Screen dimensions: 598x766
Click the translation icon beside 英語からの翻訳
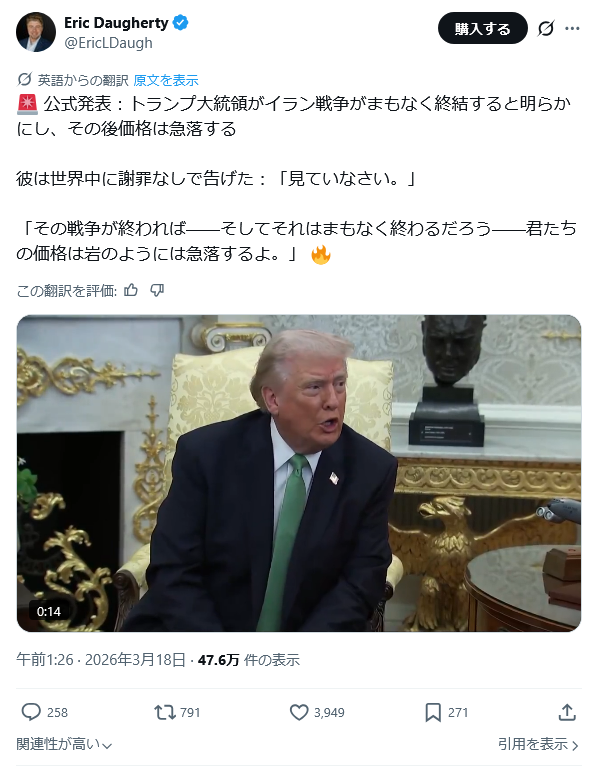point(24,80)
